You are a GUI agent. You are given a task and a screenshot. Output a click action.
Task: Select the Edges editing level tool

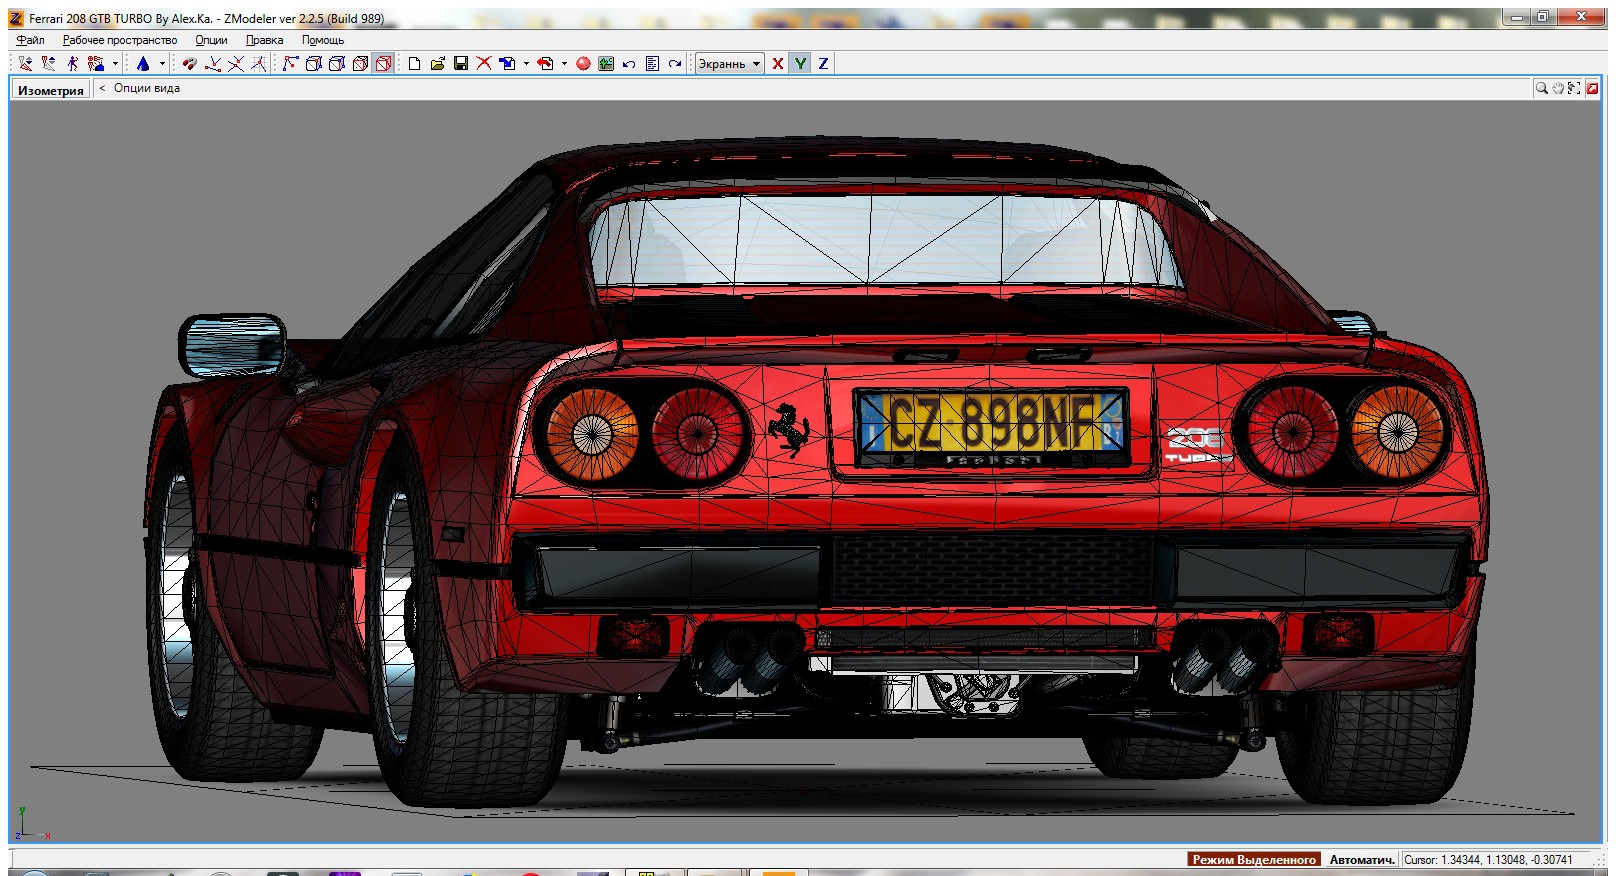pyautogui.click(x=48, y=63)
